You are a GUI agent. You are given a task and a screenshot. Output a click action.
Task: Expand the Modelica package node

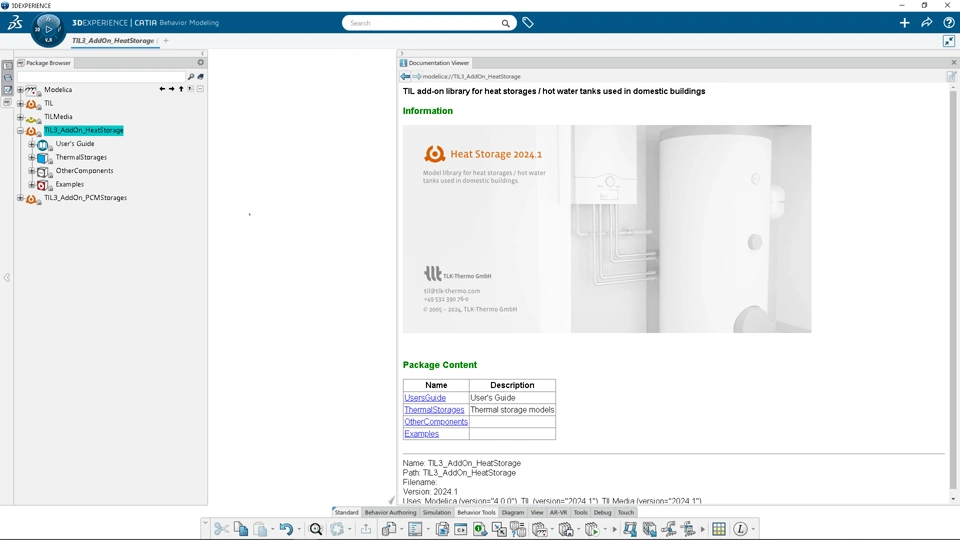[x=20, y=90]
